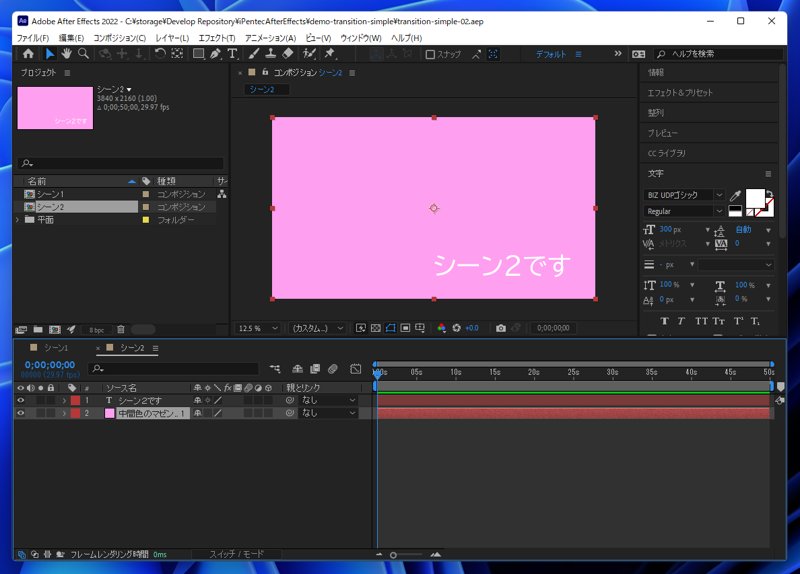The image size is (800, 574).
Task: Hide the シーン2です text layer
Action: click(21, 400)
